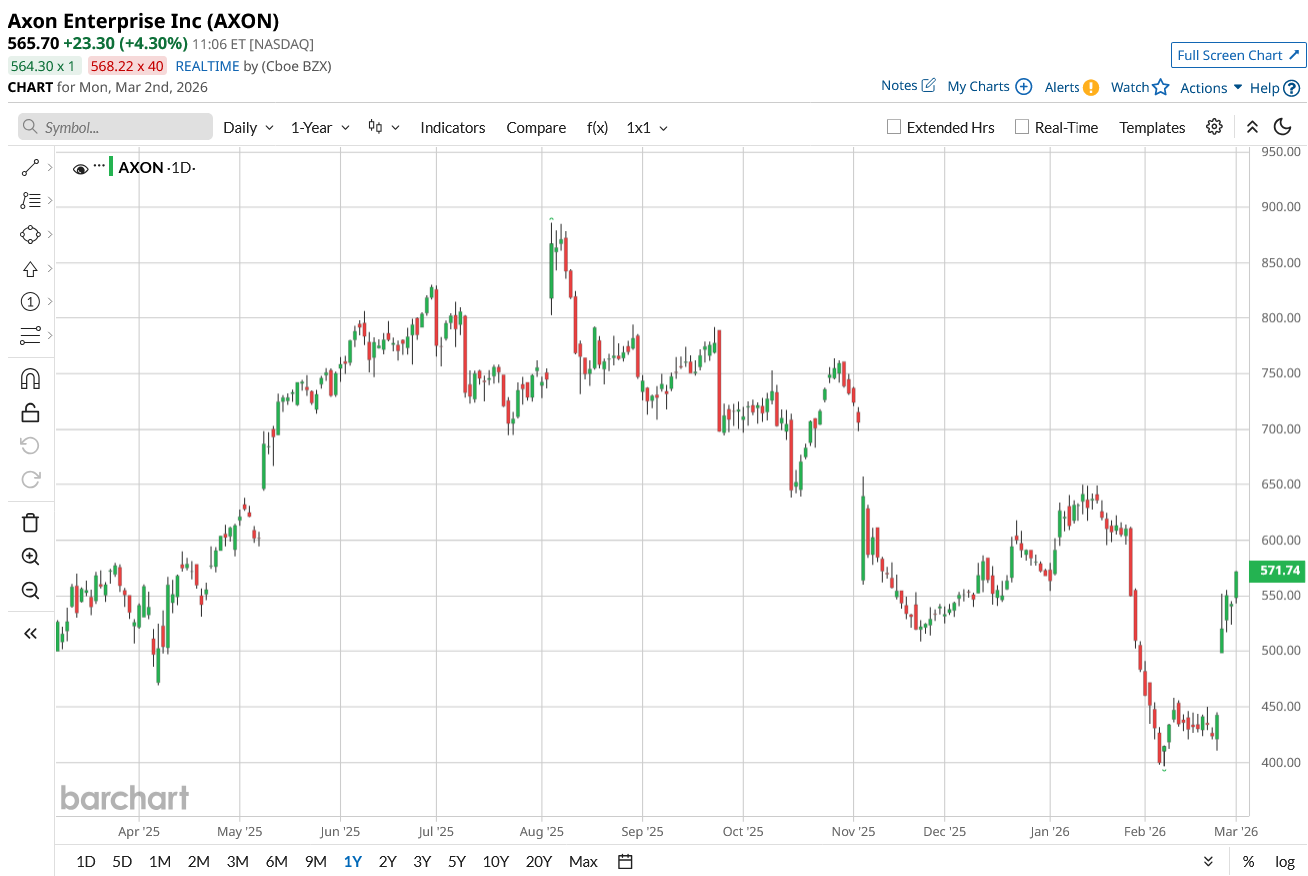
Task: Select the 1D time range
Action: (x=86, y=861)
